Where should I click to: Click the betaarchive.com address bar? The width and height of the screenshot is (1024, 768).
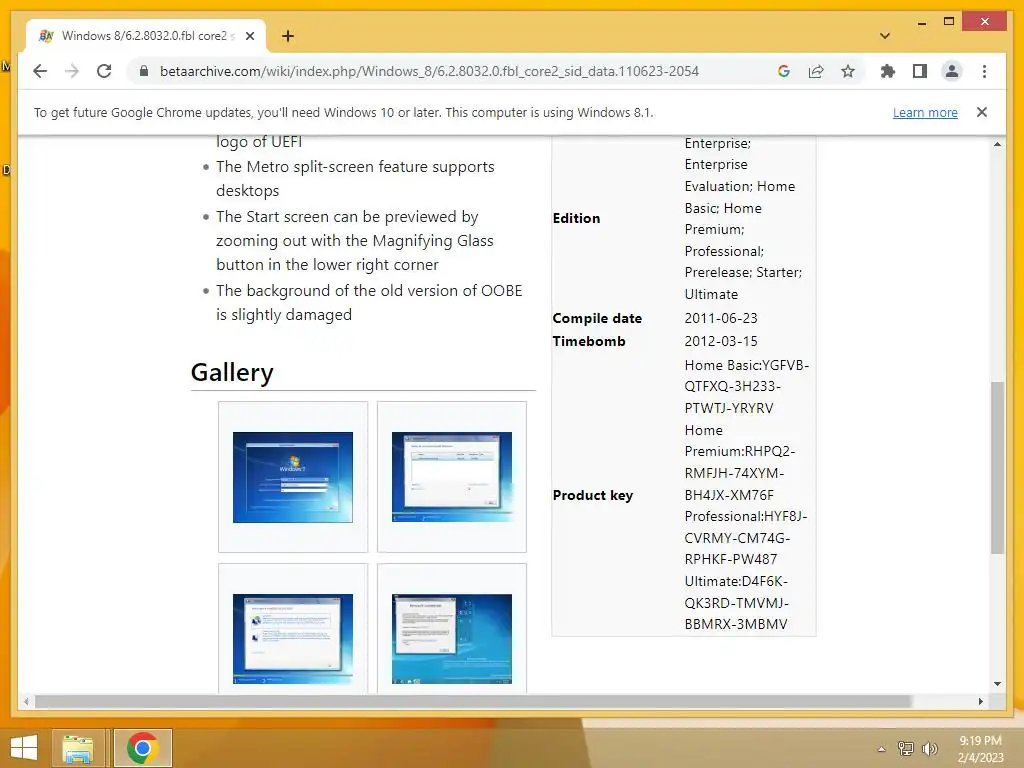[x=429, y=71]
